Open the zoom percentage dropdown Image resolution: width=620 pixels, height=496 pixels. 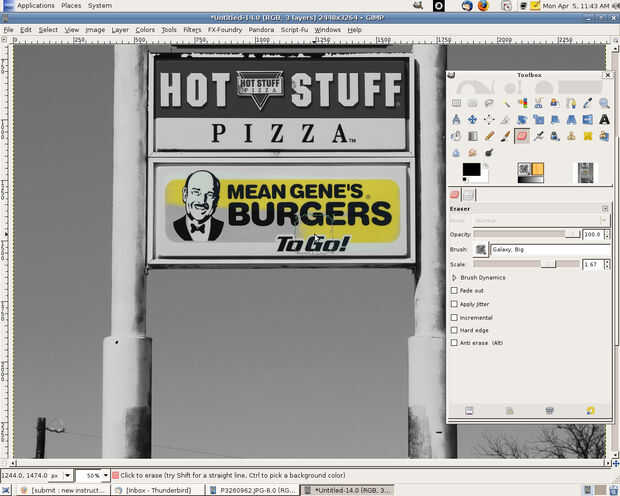(104, 475)
